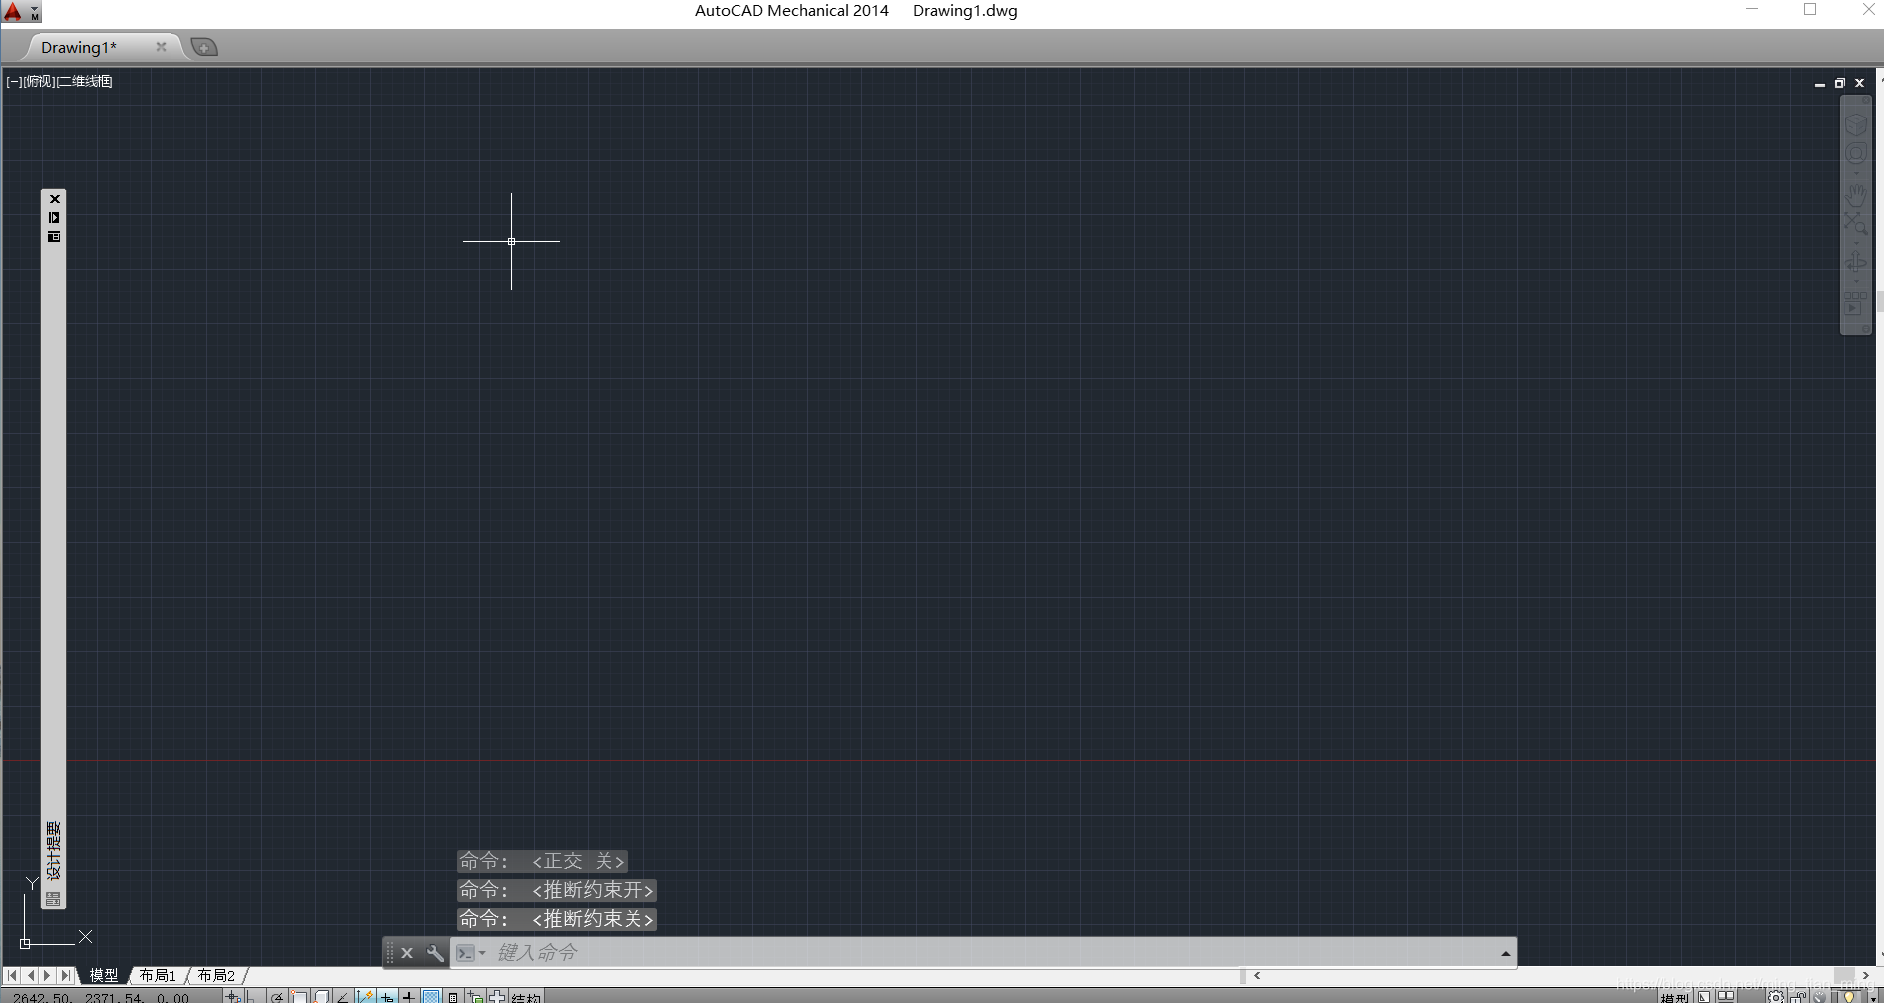Viewport: 1884px width, 1003px height.
Task: Toggle Selection Cycling in status bar
Action: click(x=475, y=996)
